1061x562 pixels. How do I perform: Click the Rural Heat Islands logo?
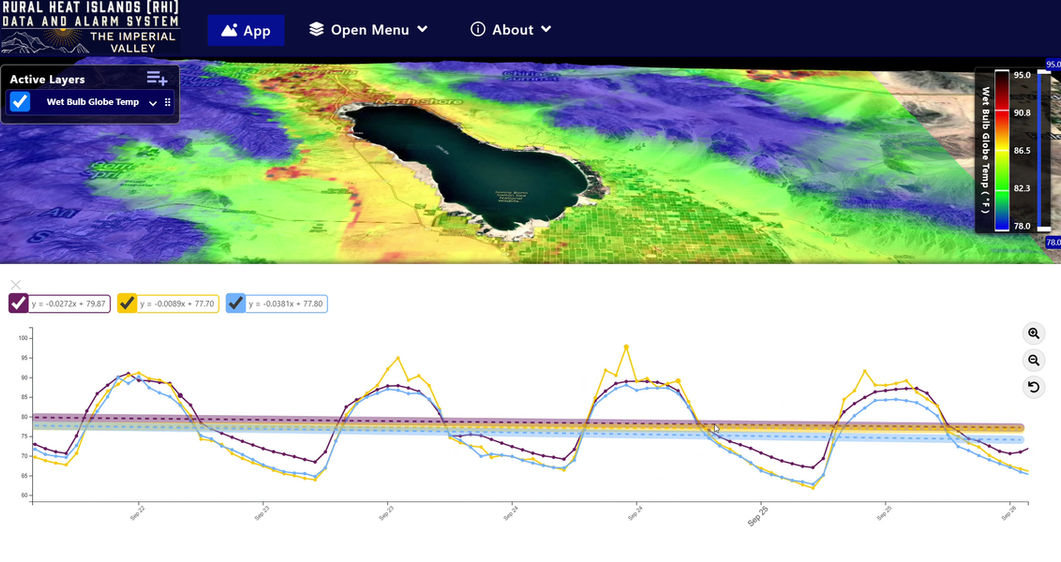(x=91, y=28)
